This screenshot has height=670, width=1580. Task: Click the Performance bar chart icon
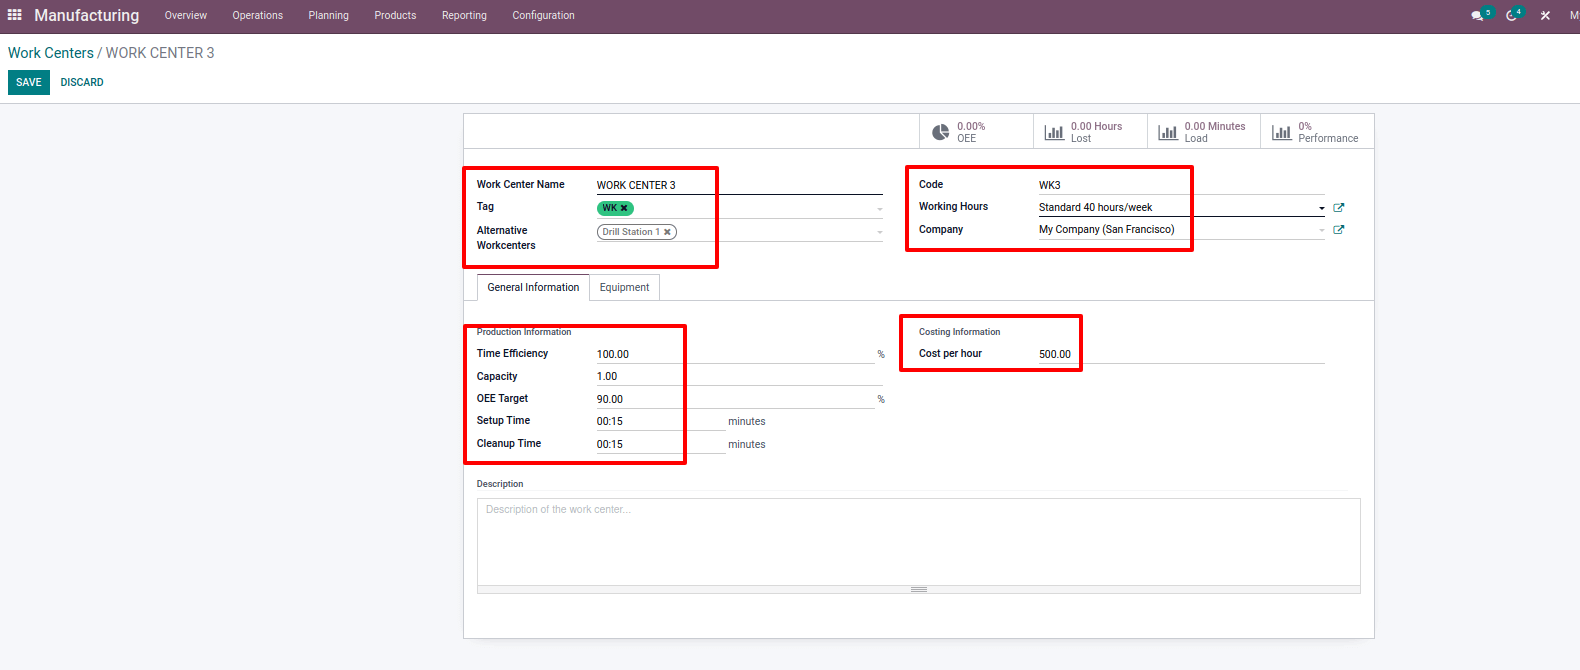point(1282,132)
